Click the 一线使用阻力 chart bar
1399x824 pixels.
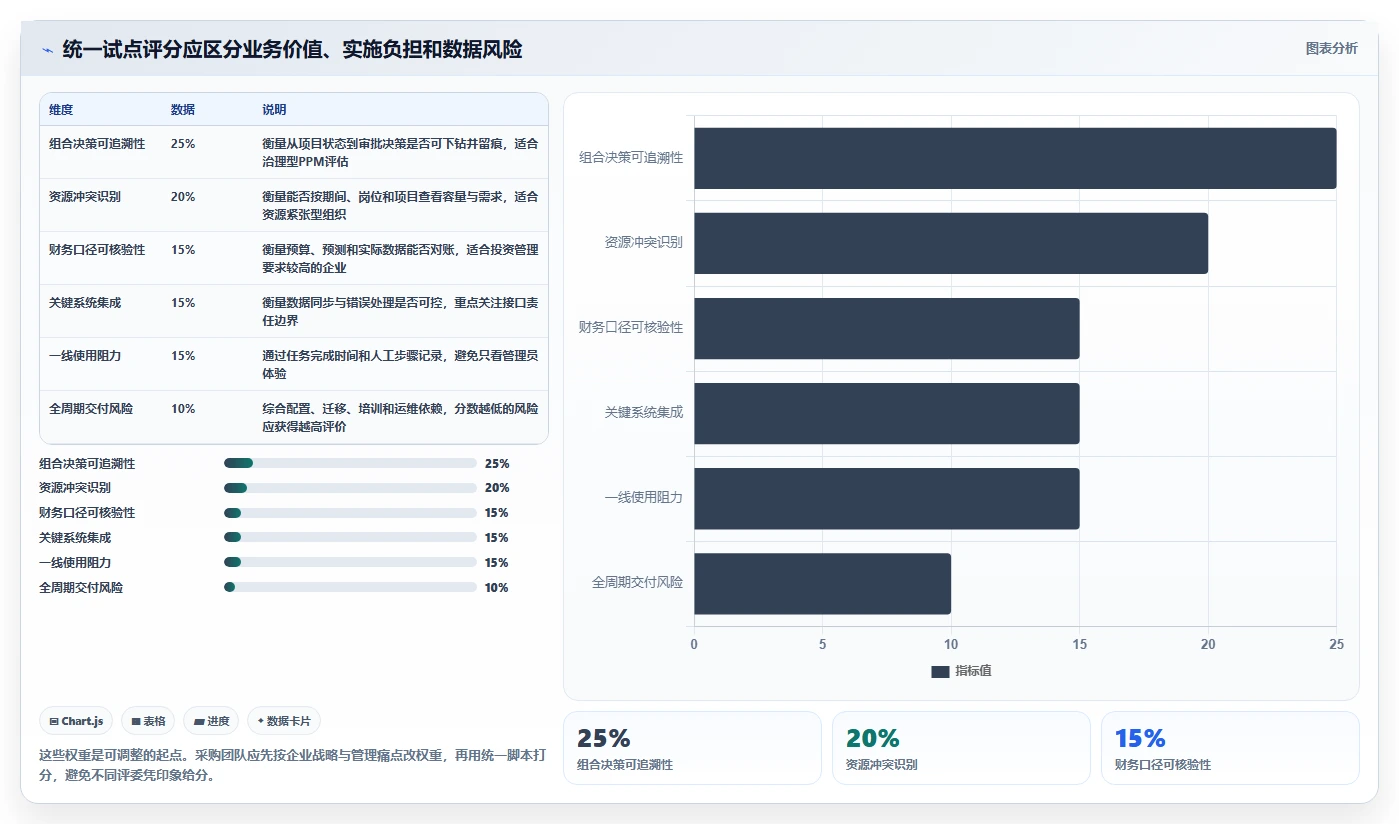coord(887,498)
